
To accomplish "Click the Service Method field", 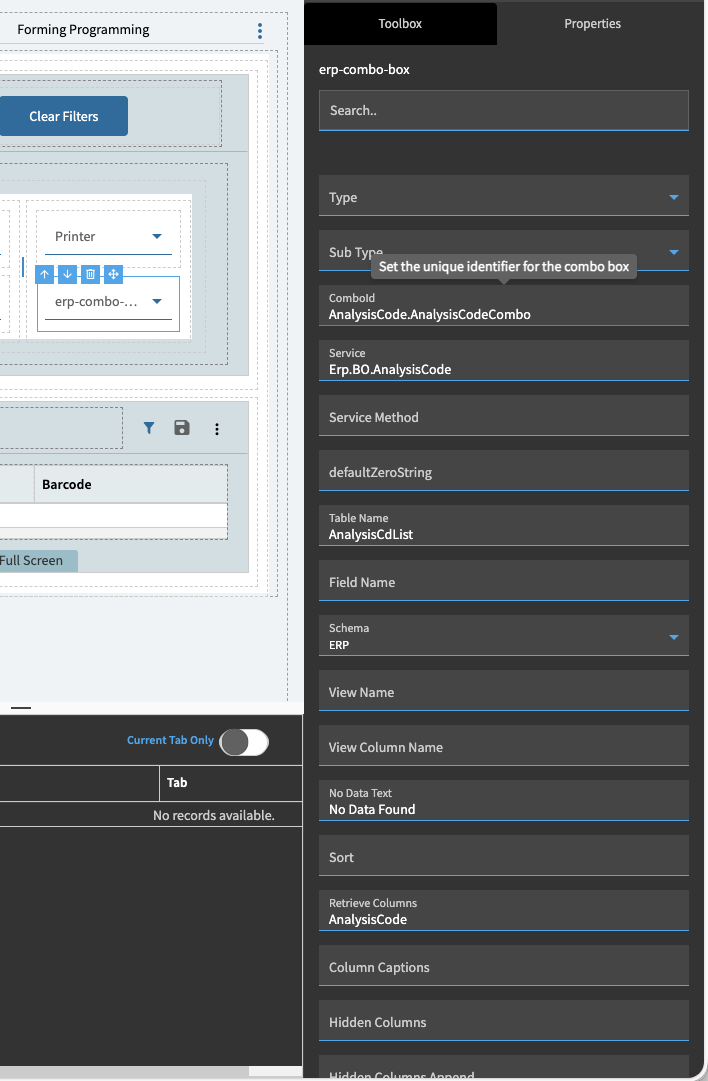I will pos(504,416).
